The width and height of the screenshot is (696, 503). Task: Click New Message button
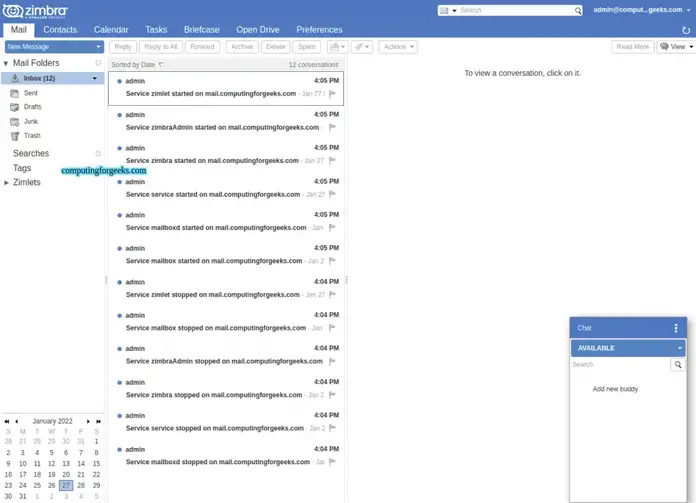[x=49, y=47]
